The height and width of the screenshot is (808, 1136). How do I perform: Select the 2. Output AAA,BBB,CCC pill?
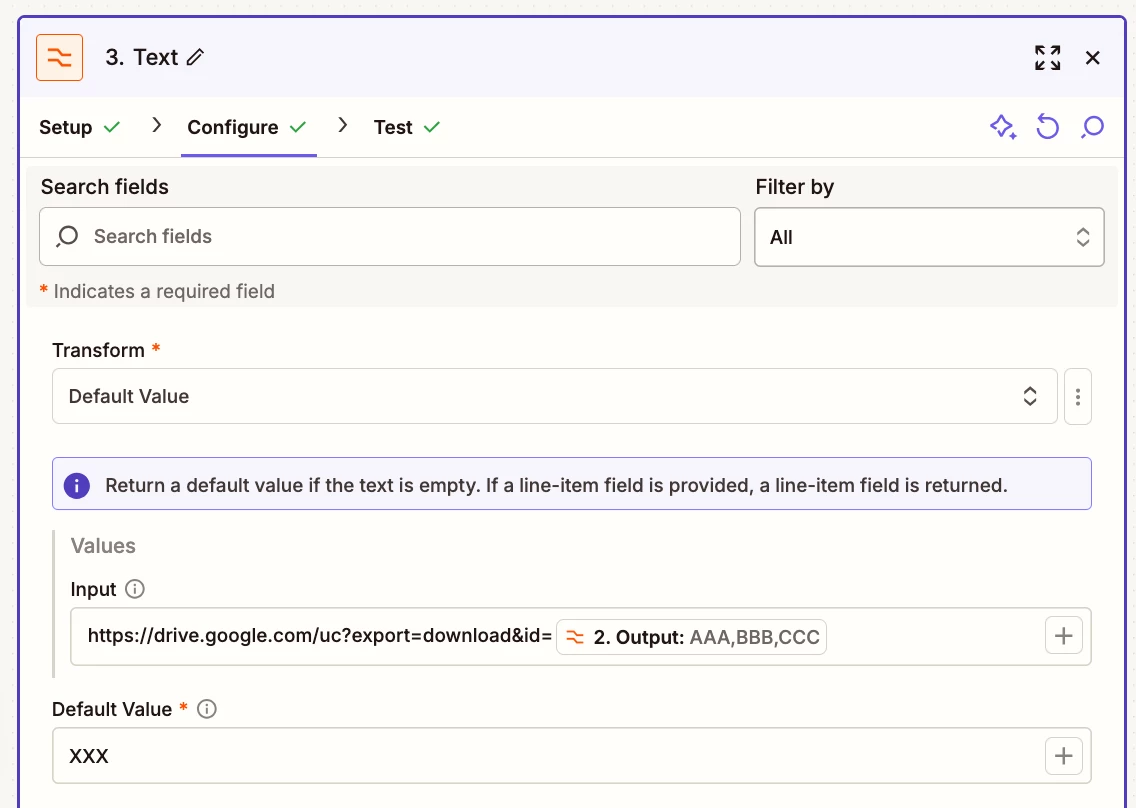[x=691, y=637]
